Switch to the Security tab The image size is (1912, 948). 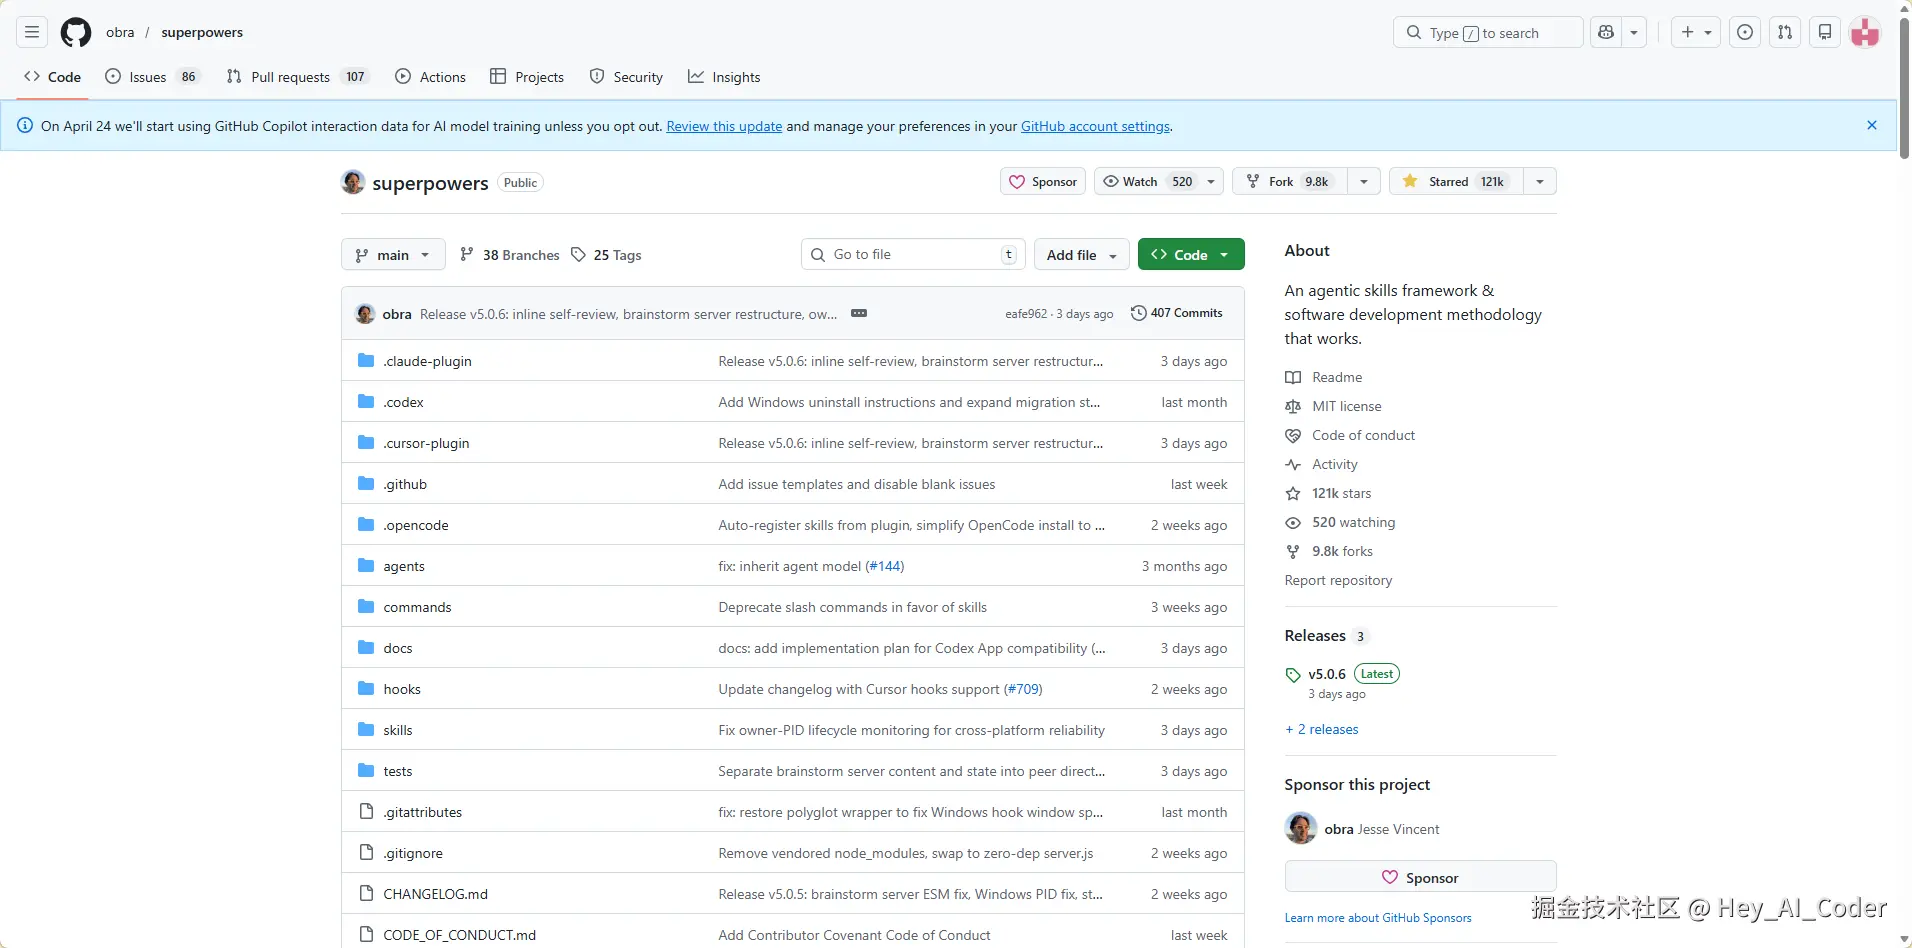click(626, 77)
